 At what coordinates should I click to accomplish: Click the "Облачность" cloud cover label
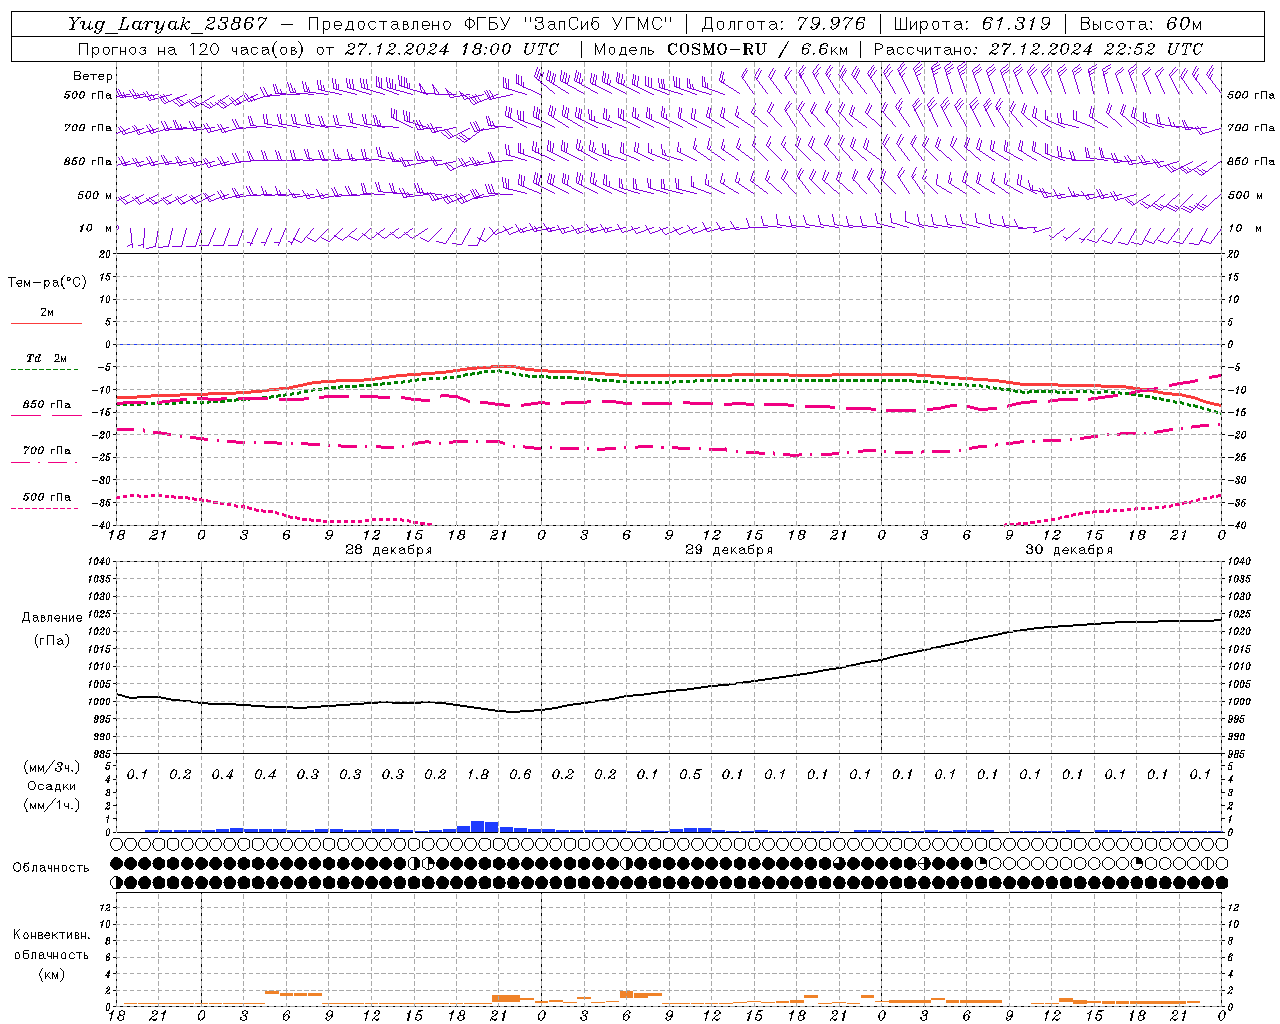click(51, 868)
